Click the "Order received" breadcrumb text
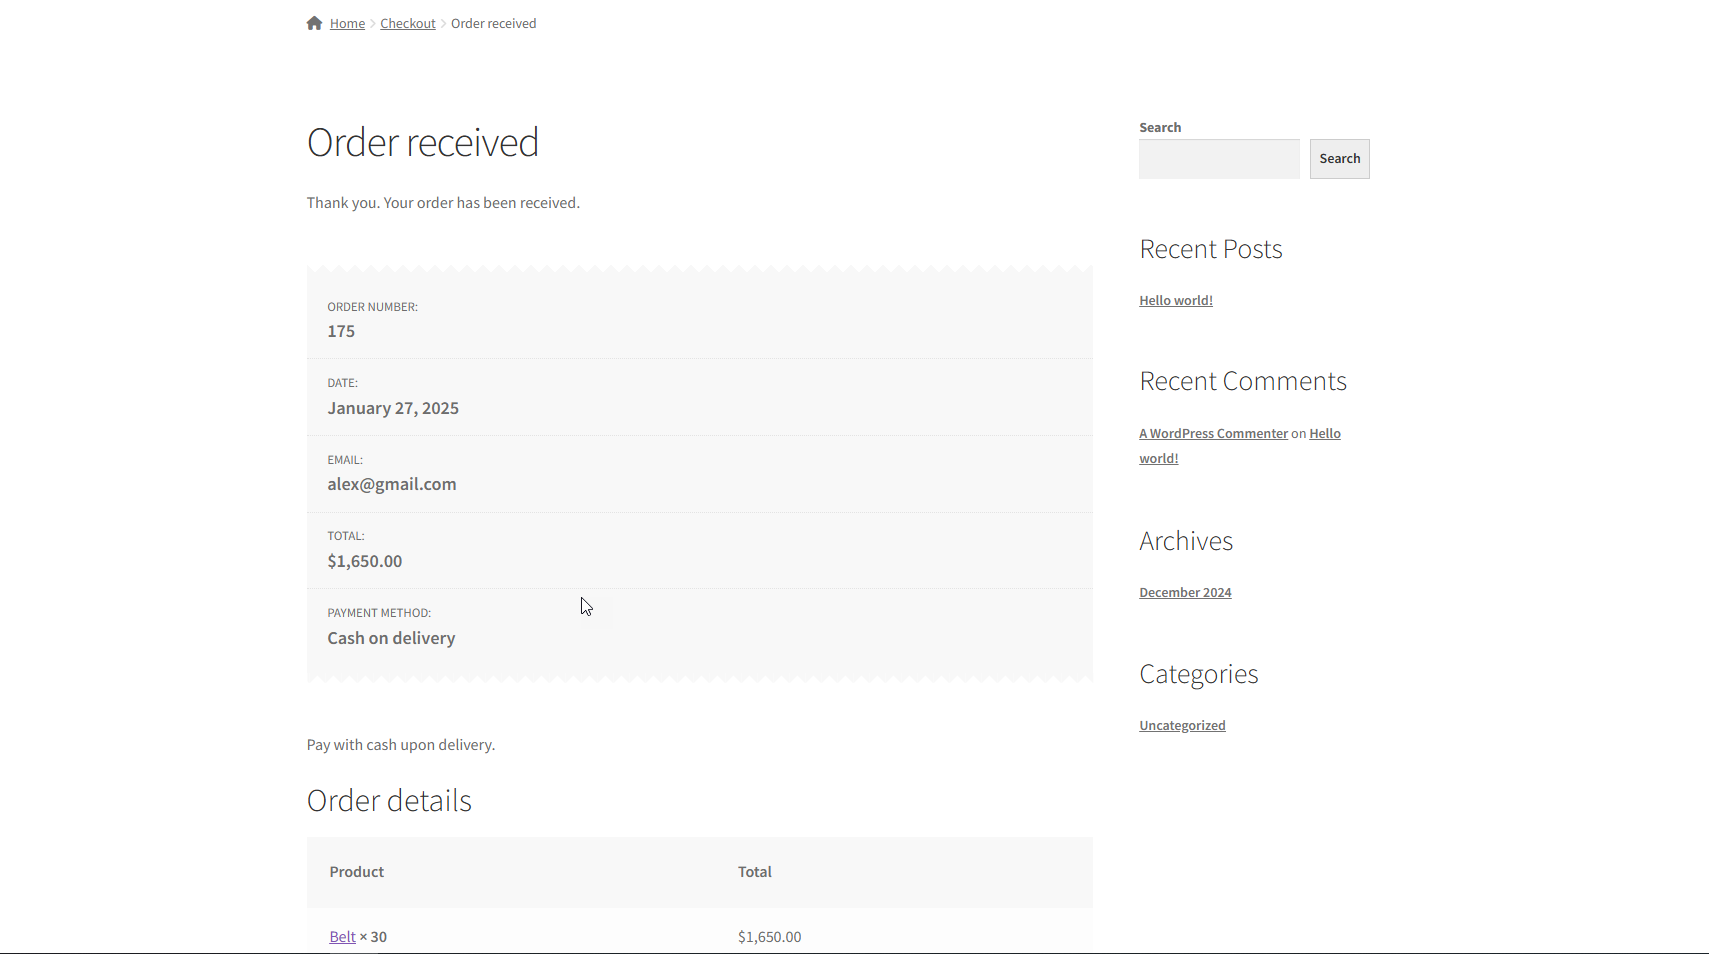 pyautogui.click(x=493, y=24)
